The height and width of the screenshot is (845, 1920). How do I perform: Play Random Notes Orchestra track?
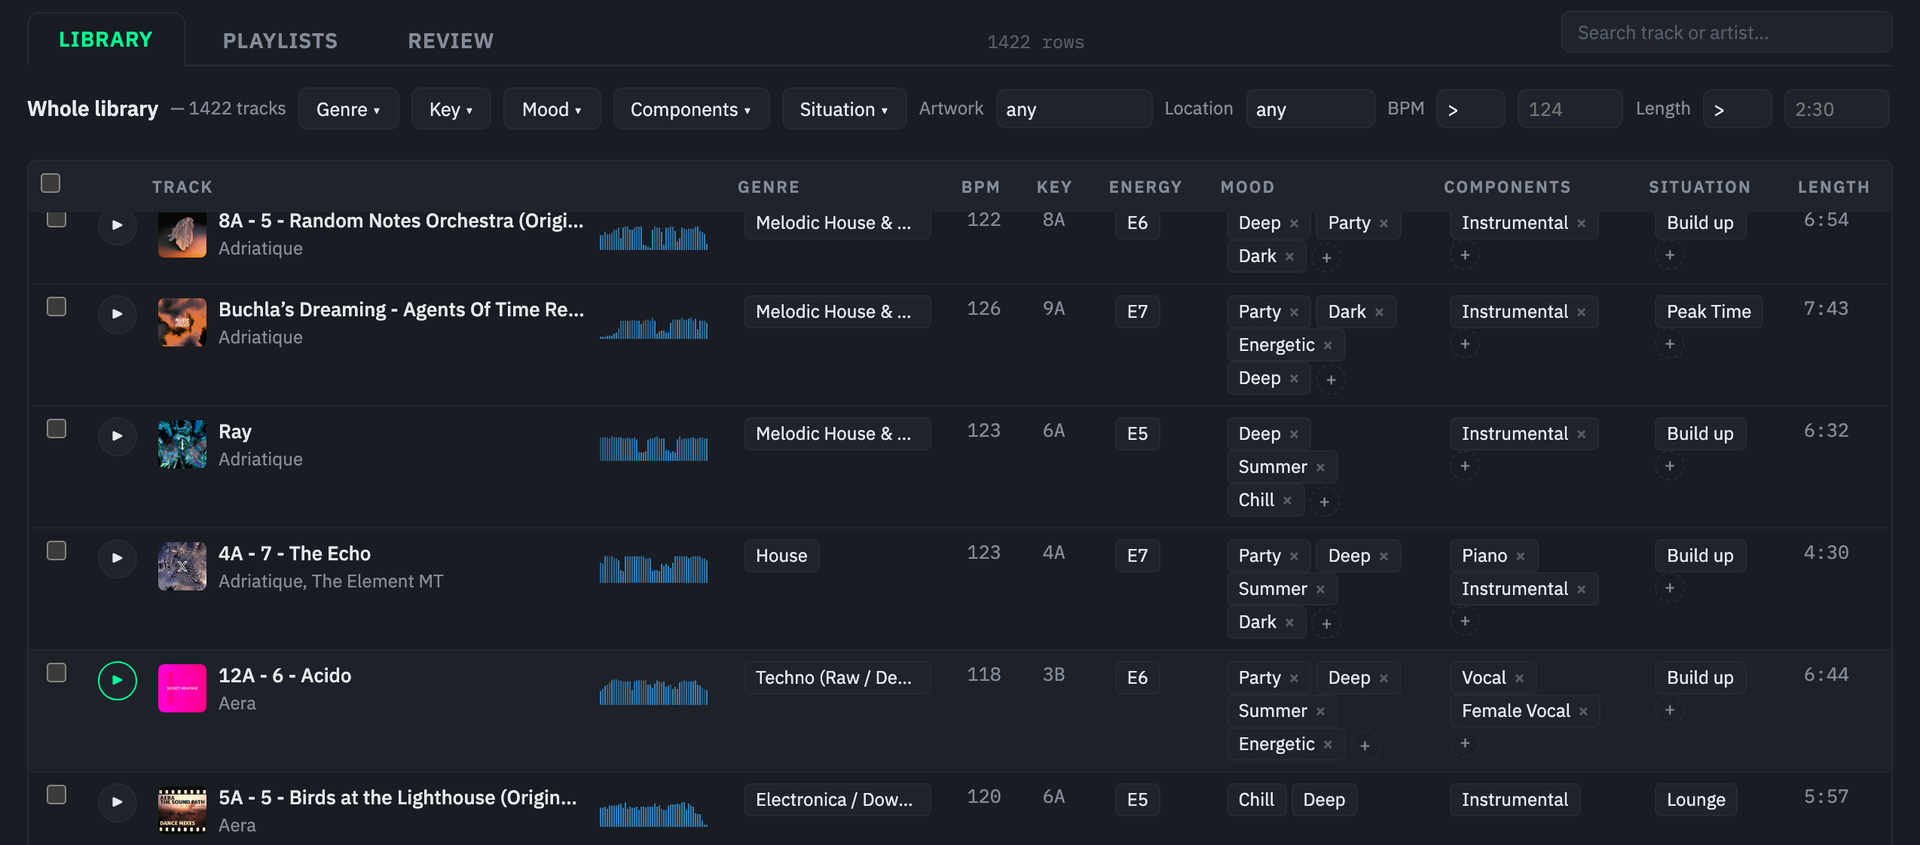click(x=117, y=225)
